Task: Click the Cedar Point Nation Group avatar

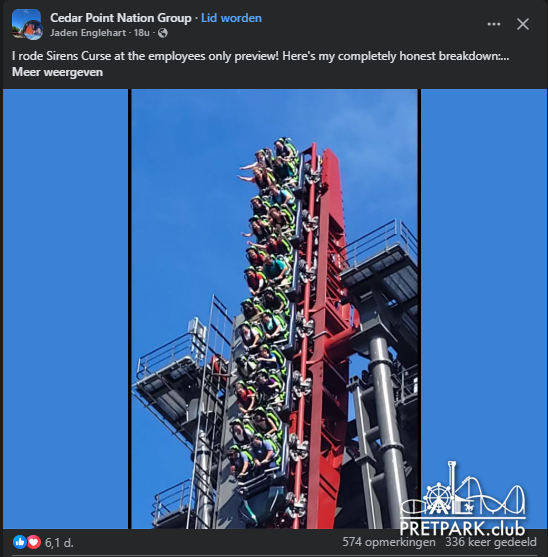Action: pos(27,24)
